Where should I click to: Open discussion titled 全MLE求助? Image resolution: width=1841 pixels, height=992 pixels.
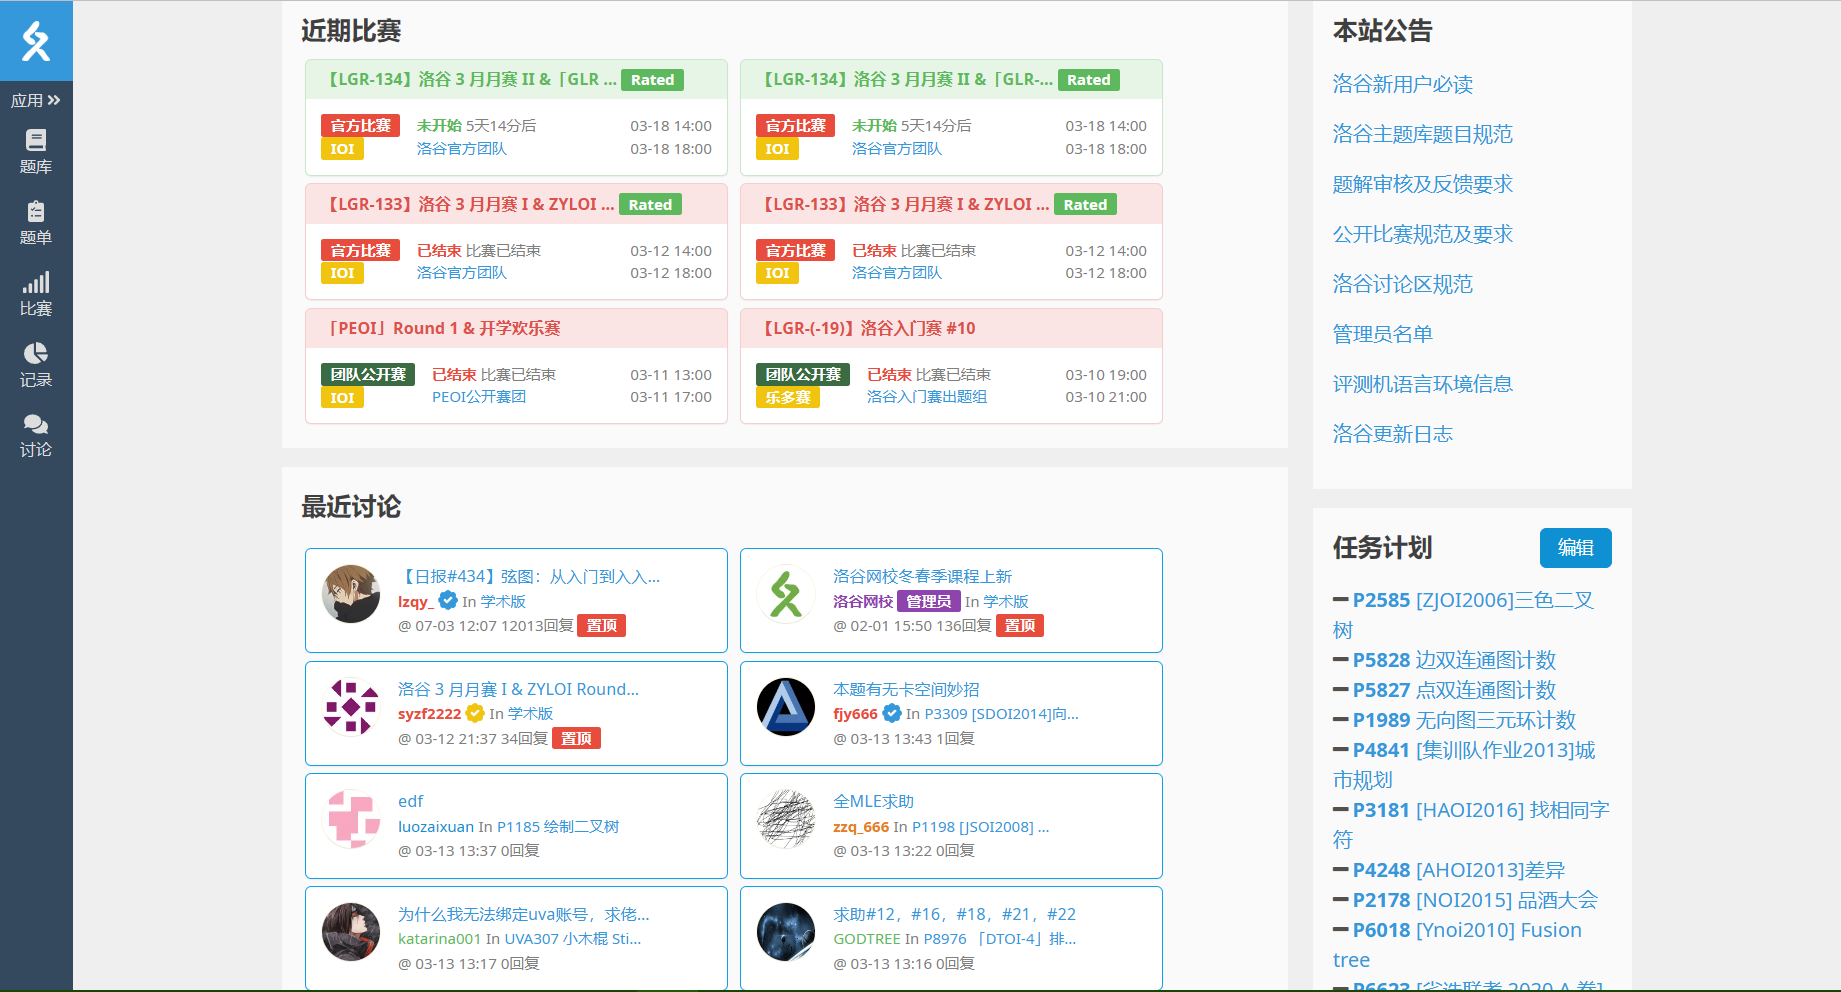tap(873, 802)
